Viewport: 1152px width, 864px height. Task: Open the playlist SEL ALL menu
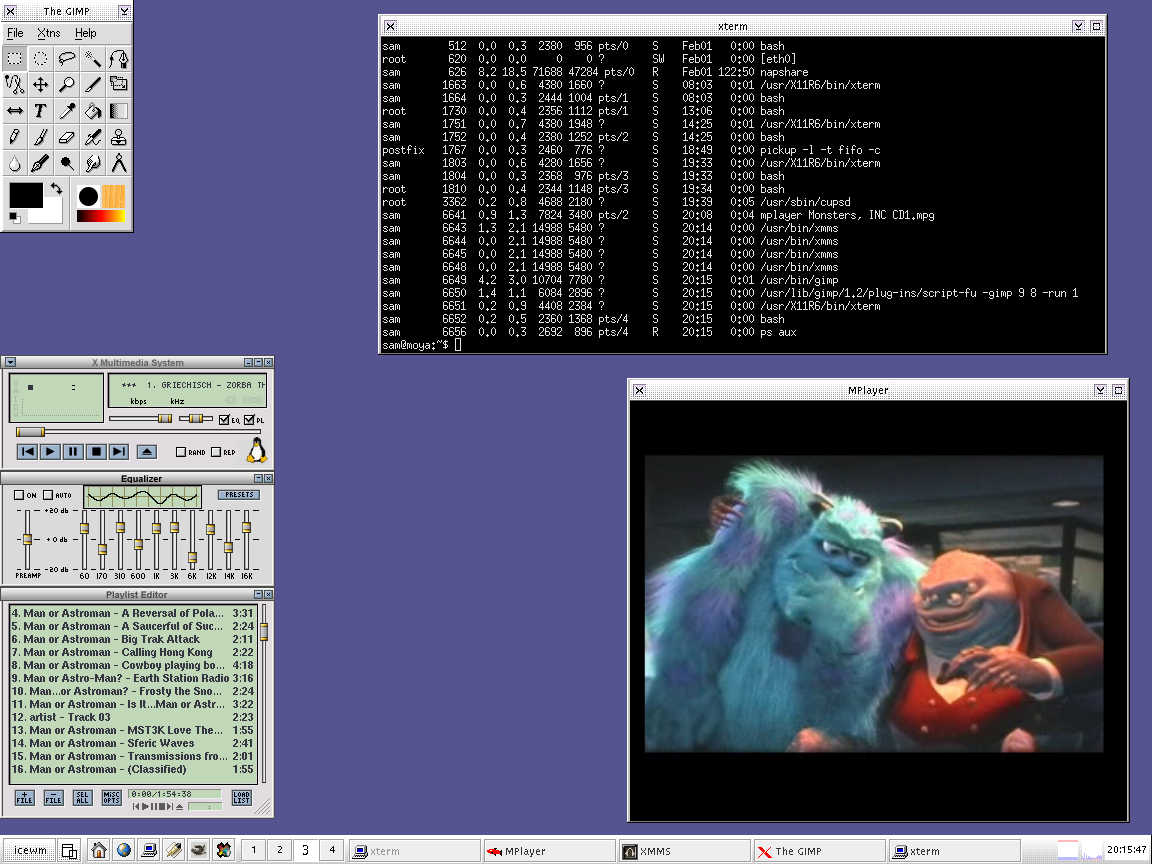(x=82, y=797)
